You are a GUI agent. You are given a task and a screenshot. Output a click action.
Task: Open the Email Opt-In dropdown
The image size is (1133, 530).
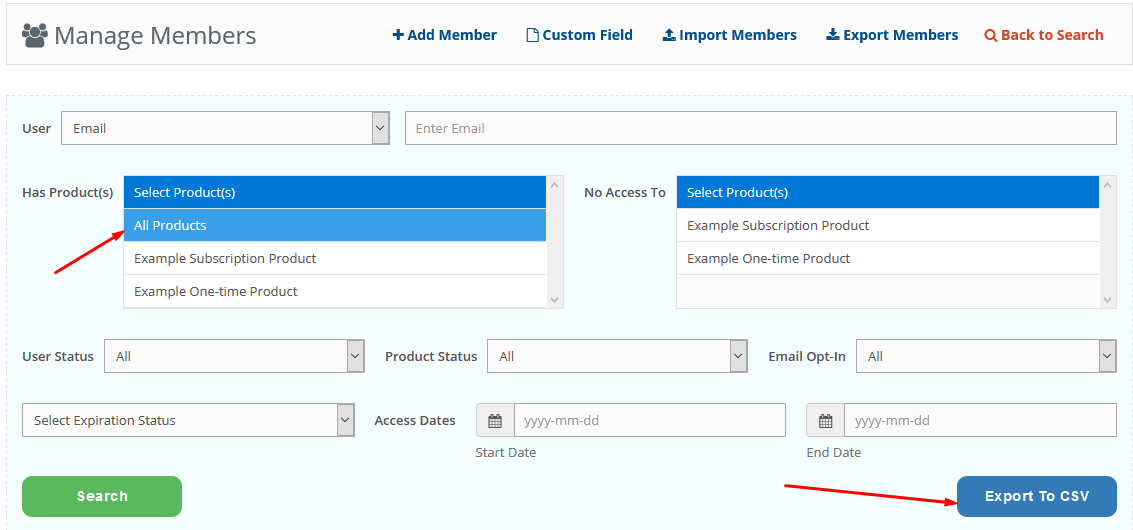click(x=986, y=356)
